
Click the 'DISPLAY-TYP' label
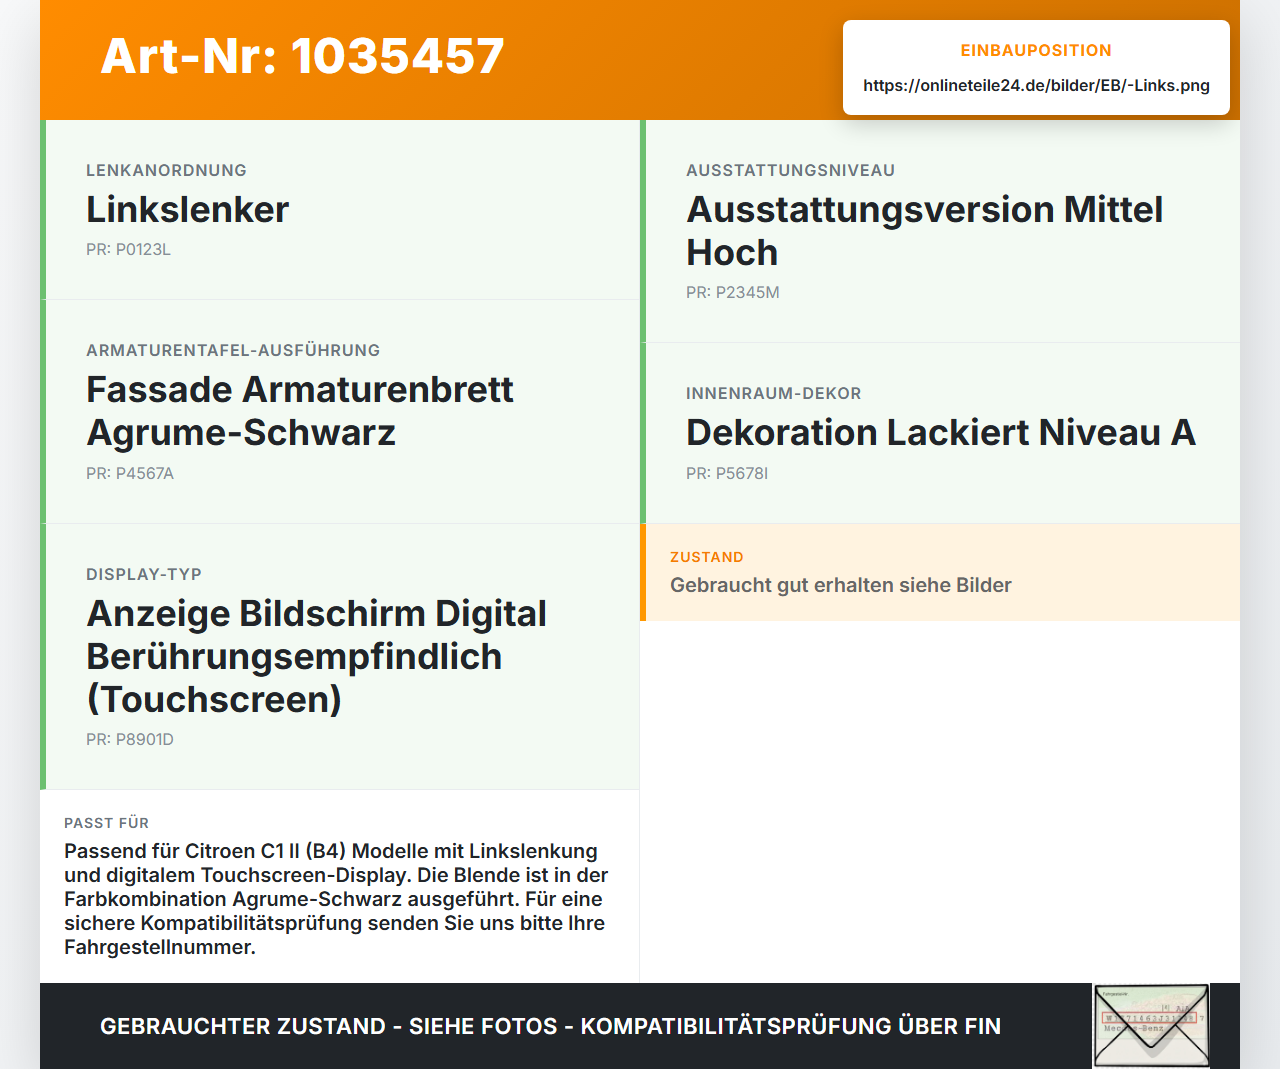point(144,574)
